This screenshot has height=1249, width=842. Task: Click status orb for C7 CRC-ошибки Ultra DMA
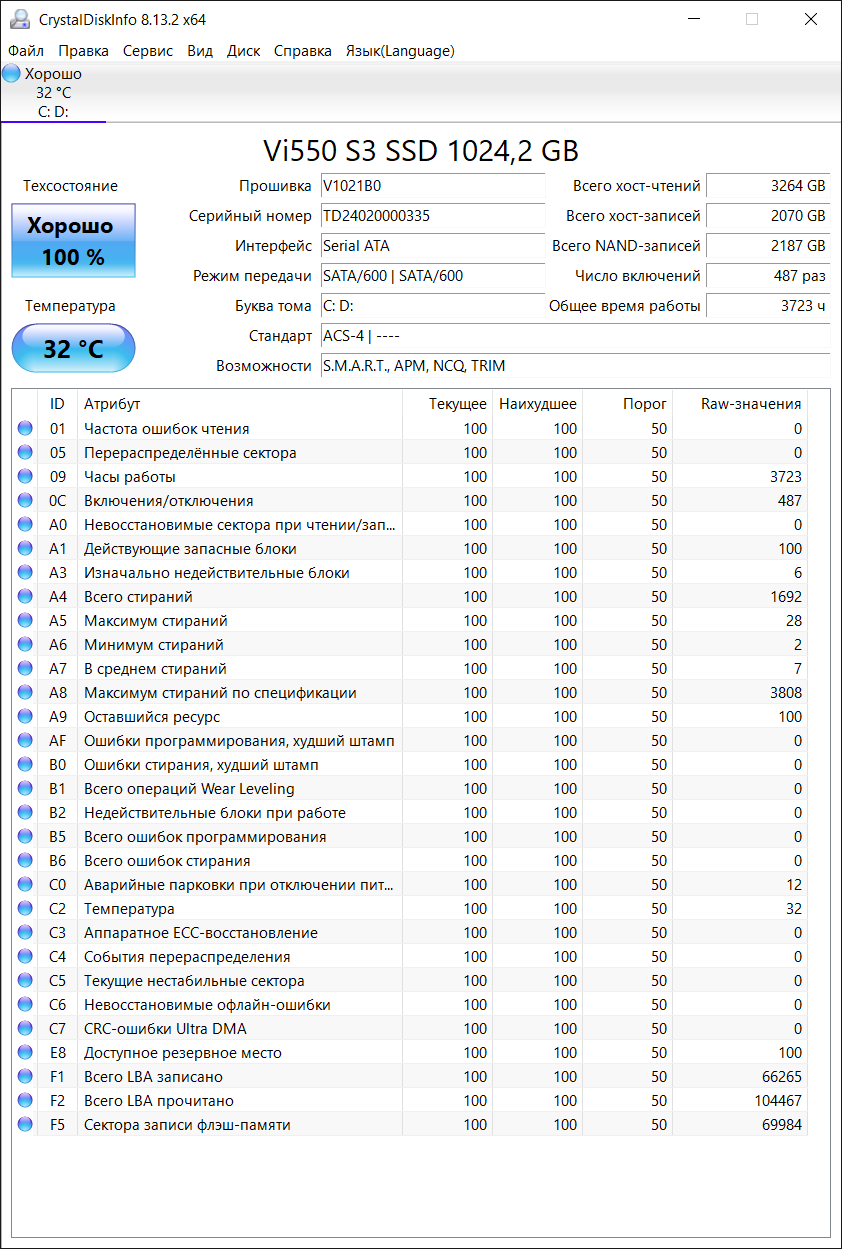[25, 1029]
